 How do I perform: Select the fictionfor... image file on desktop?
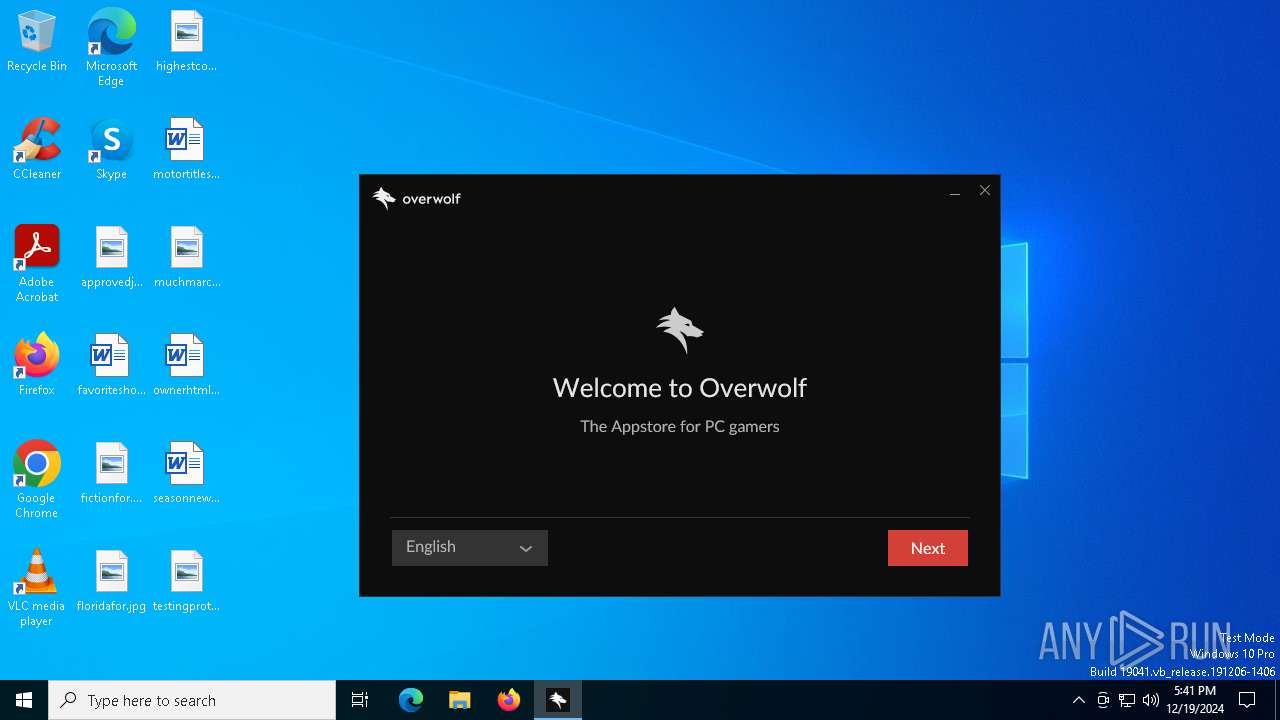click(111, 474)
